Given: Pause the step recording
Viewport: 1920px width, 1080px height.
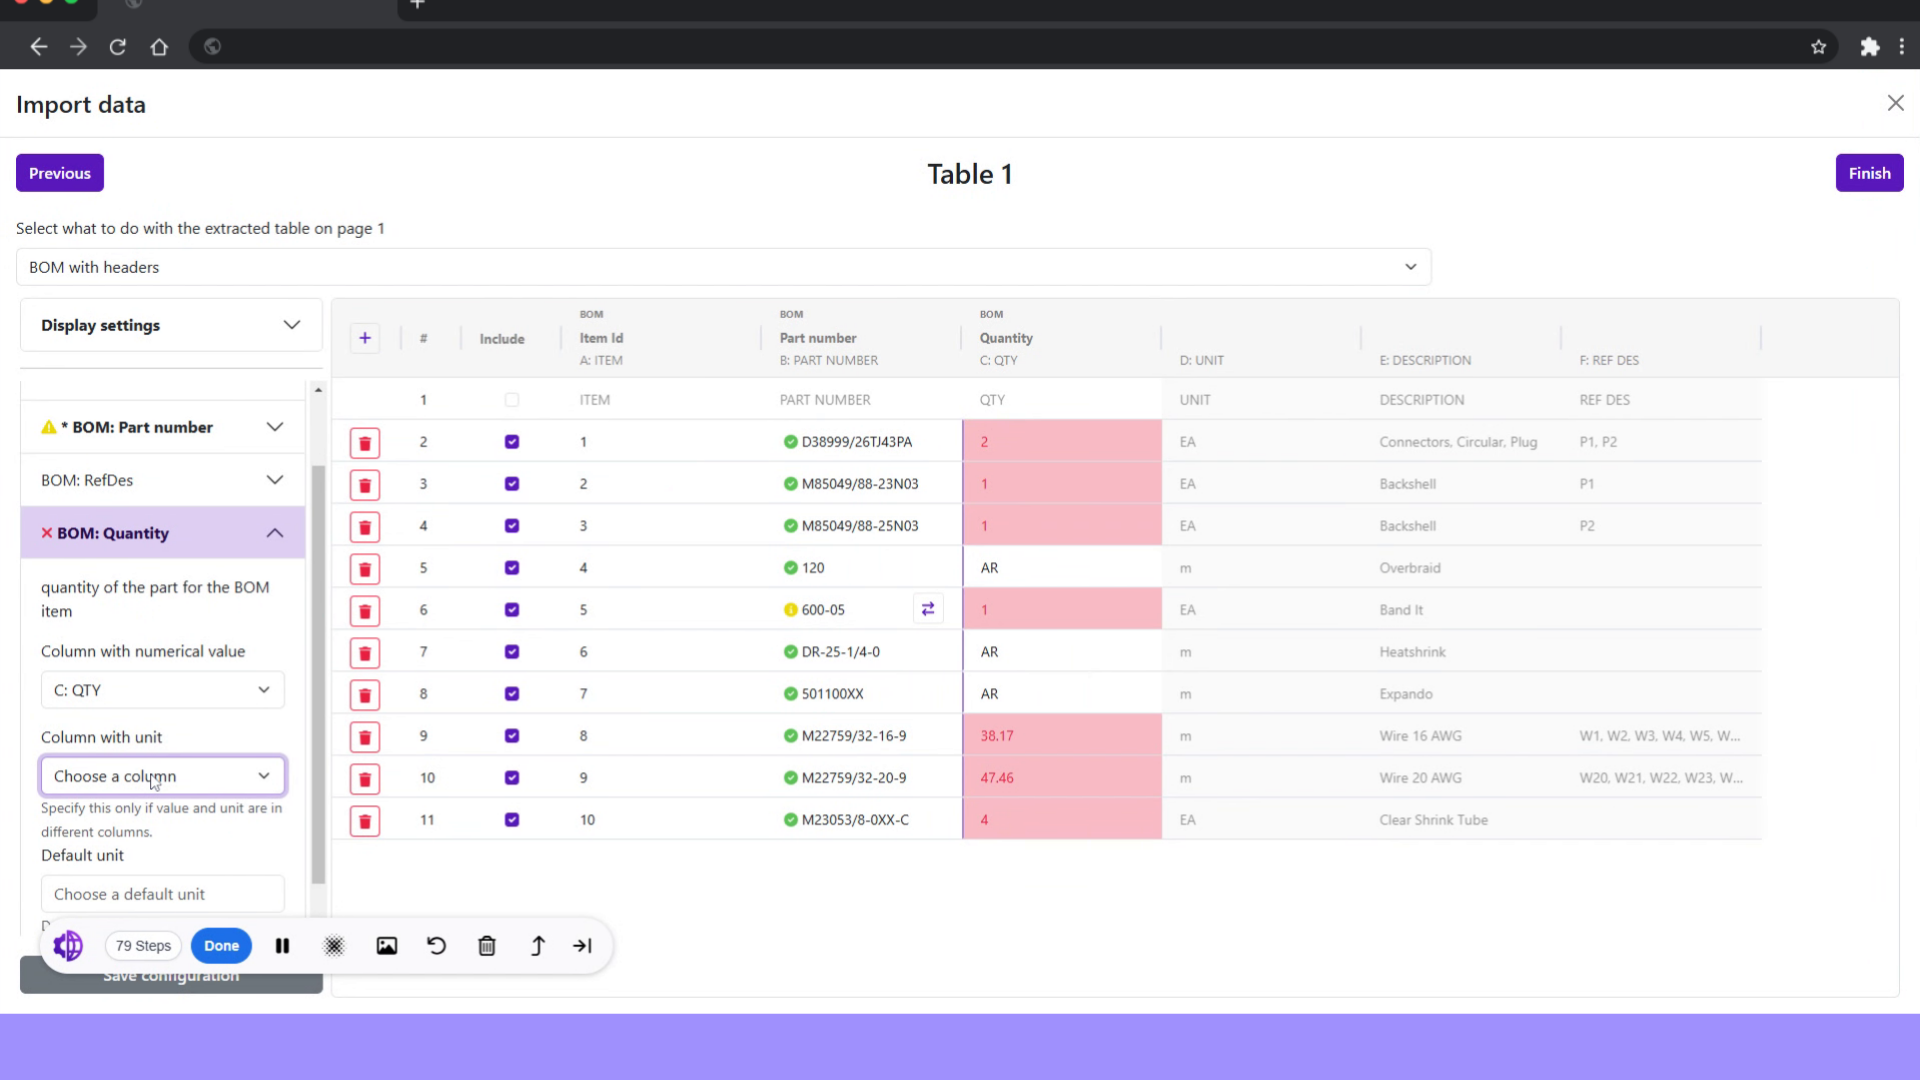Looking at the screenshot, I should point(283,946).
